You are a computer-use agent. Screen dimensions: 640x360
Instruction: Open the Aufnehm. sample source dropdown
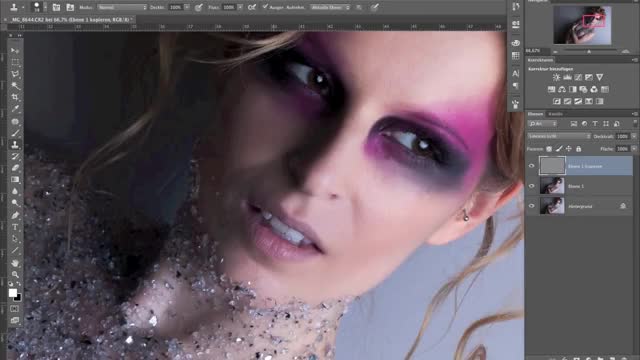(330, 7)
